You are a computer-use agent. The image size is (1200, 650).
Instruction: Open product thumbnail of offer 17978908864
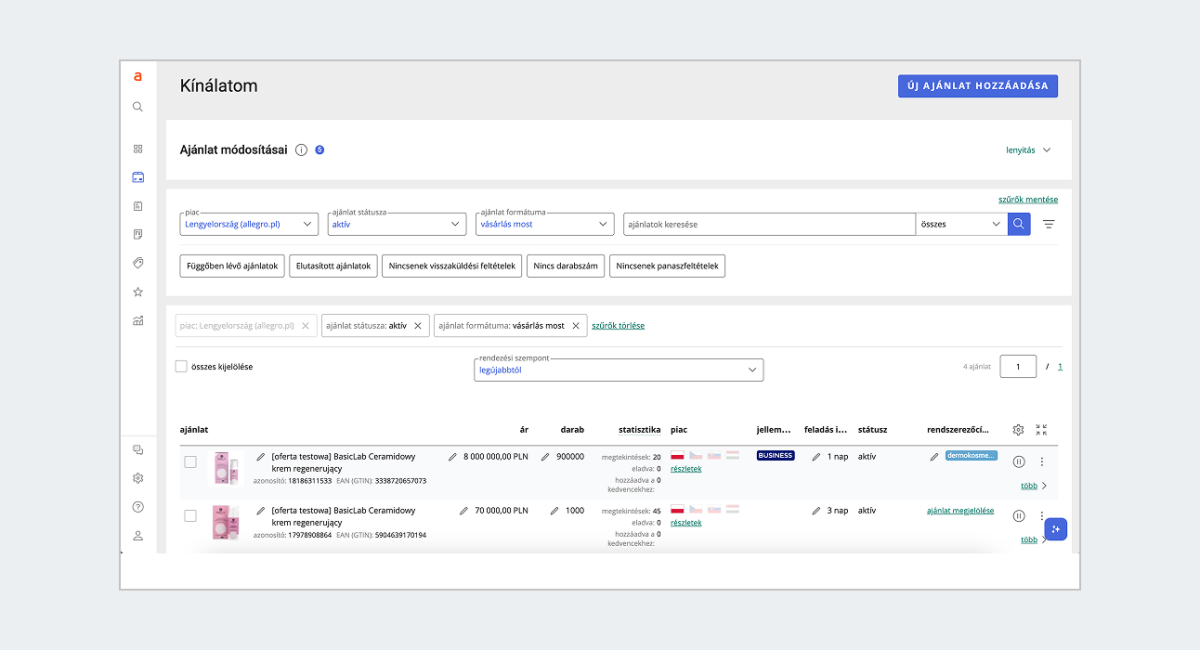click(x=225, y=523)
